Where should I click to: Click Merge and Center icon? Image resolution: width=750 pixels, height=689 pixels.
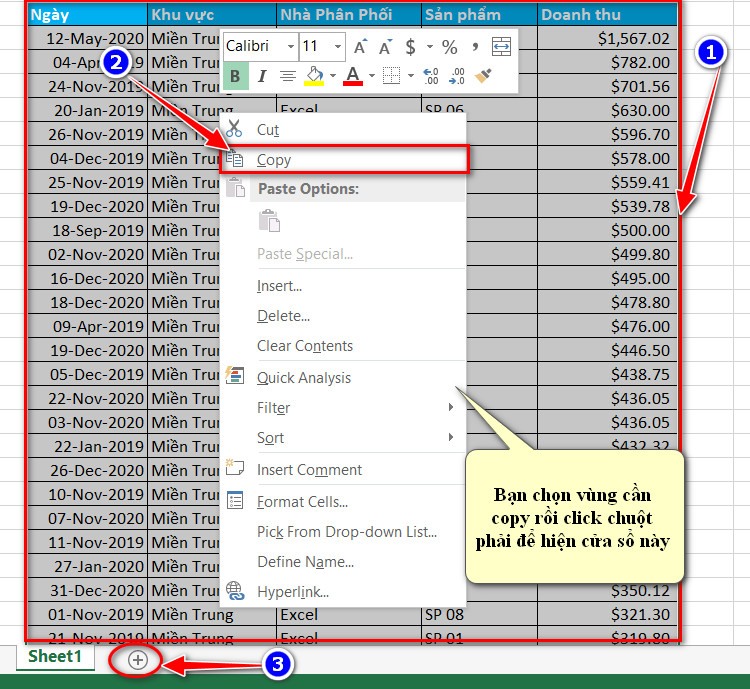tap(501, 46)
